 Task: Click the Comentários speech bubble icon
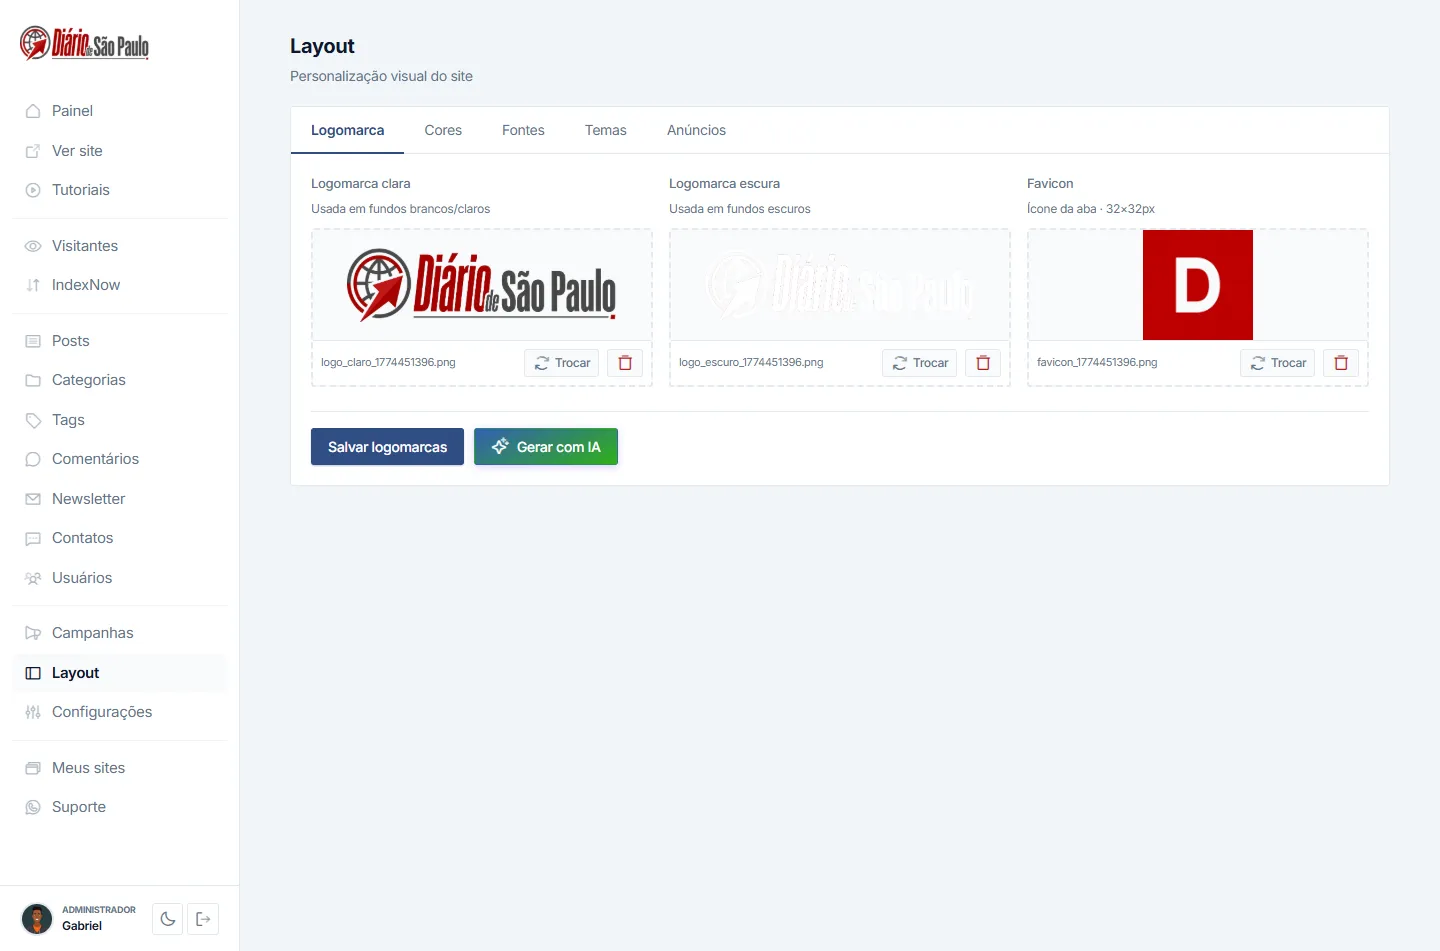[33, 459]
